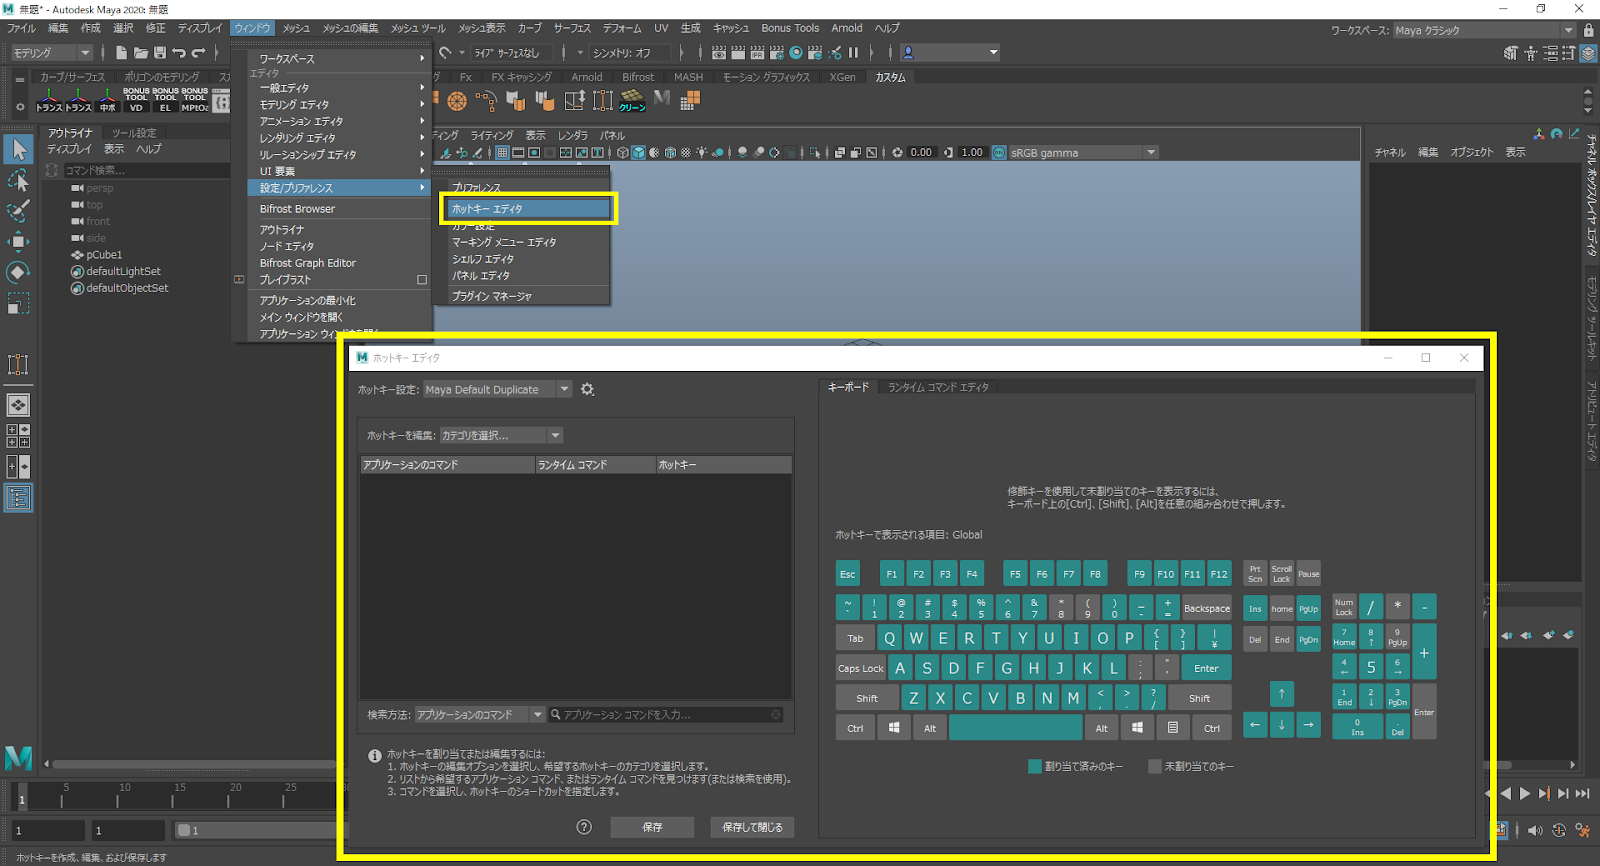Click the Channel Box layers icon
This screenshot has width=1600, height=866.
pyautogui.click(x=1588, y=53)
